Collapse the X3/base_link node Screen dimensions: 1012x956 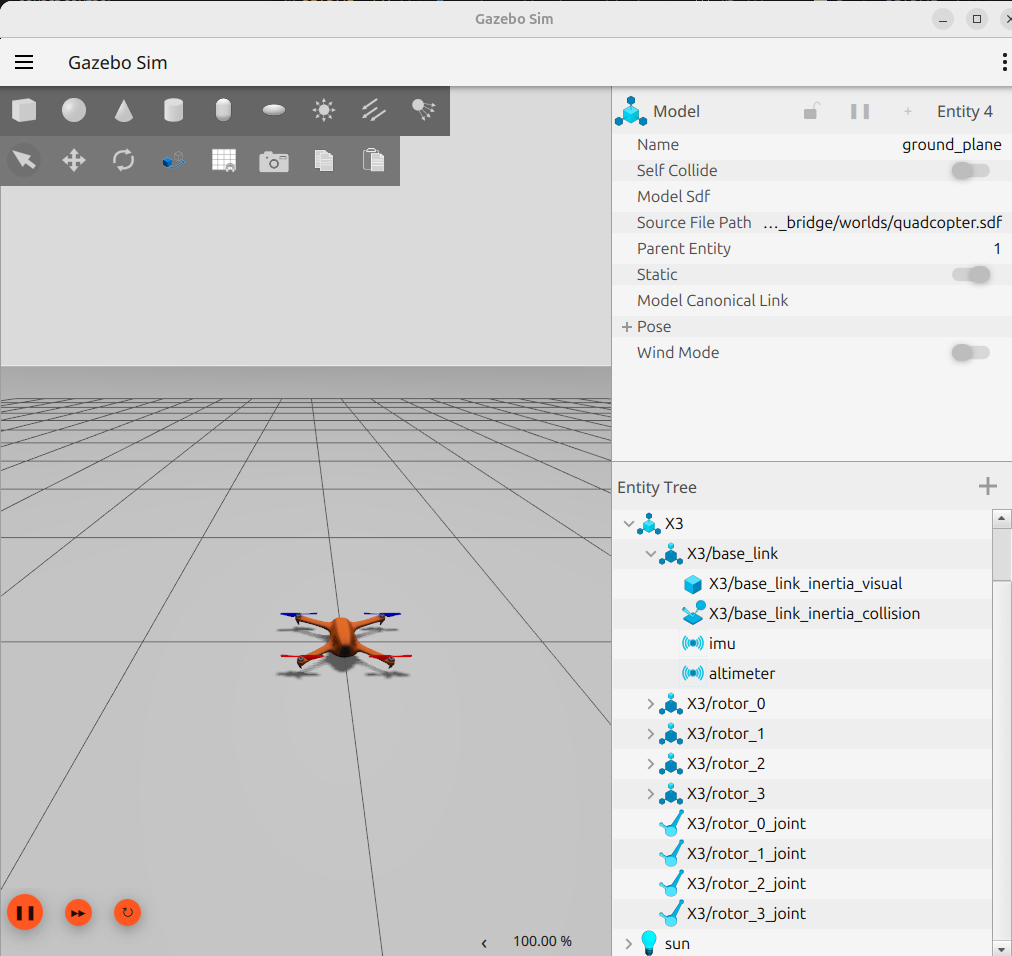tap(651, 554)
